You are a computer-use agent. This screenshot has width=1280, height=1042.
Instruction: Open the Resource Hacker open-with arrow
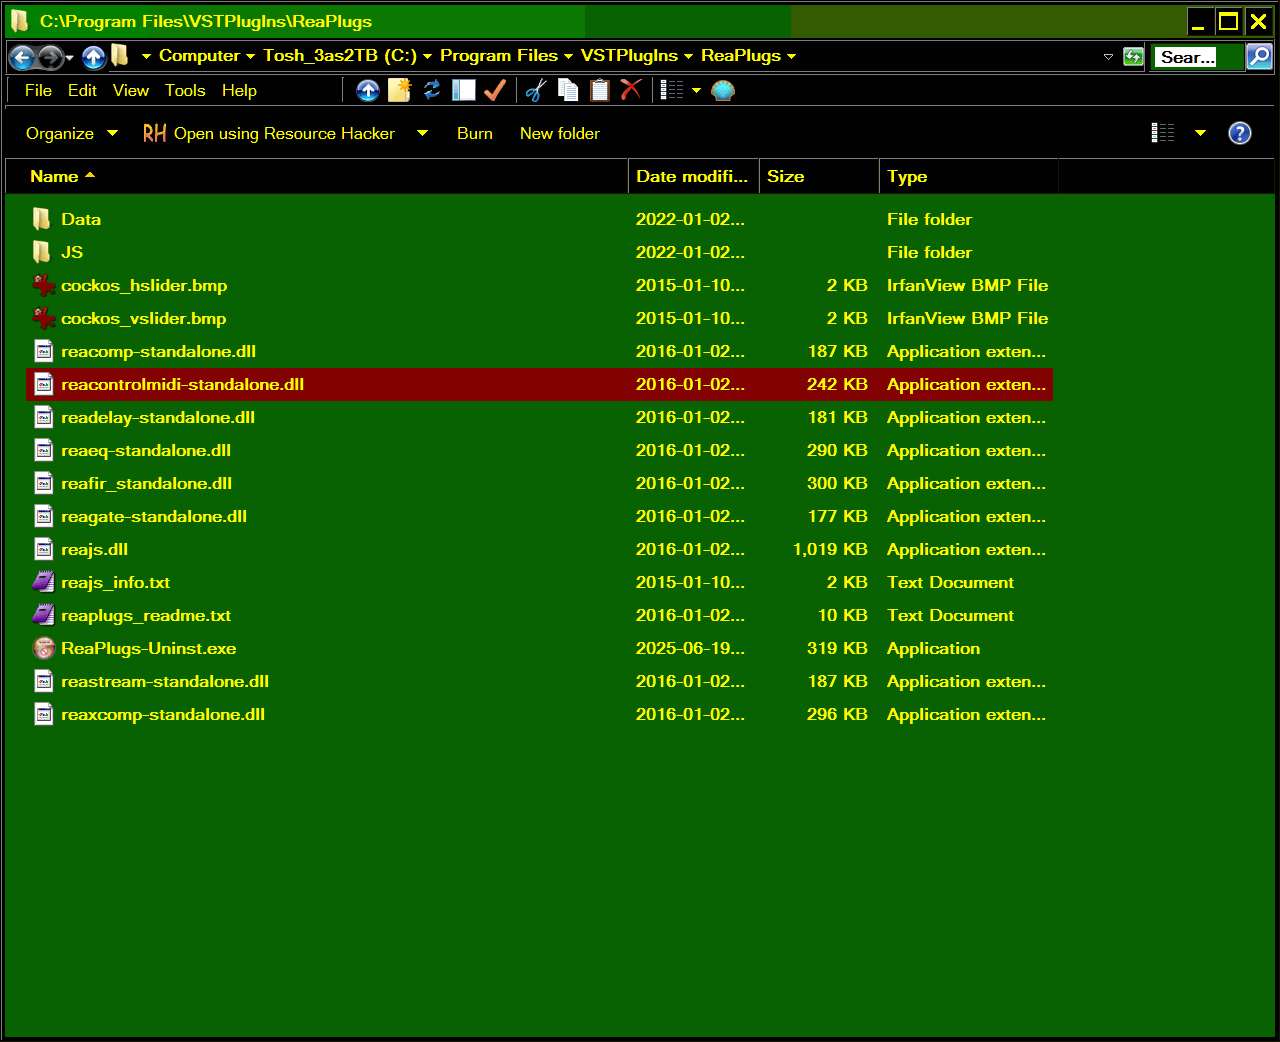pyautogui.click(x=422, y=133)
